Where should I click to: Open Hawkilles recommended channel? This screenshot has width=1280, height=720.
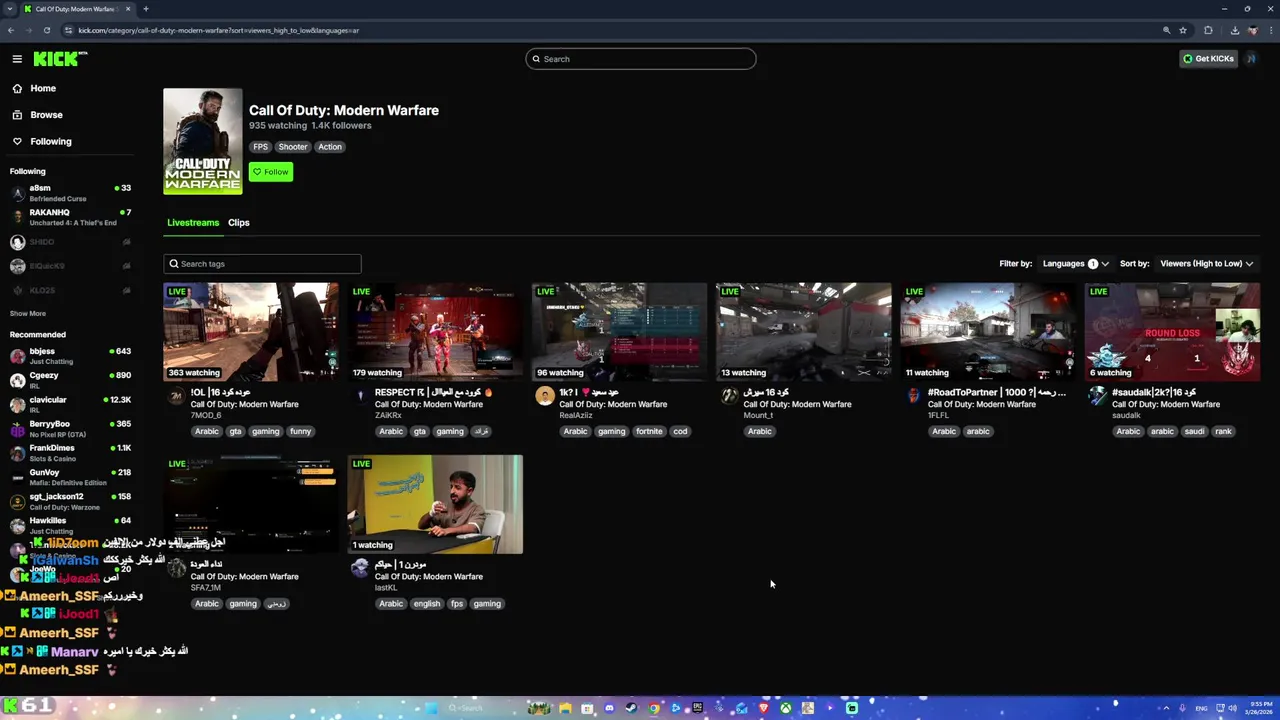(x=70, y=525)
